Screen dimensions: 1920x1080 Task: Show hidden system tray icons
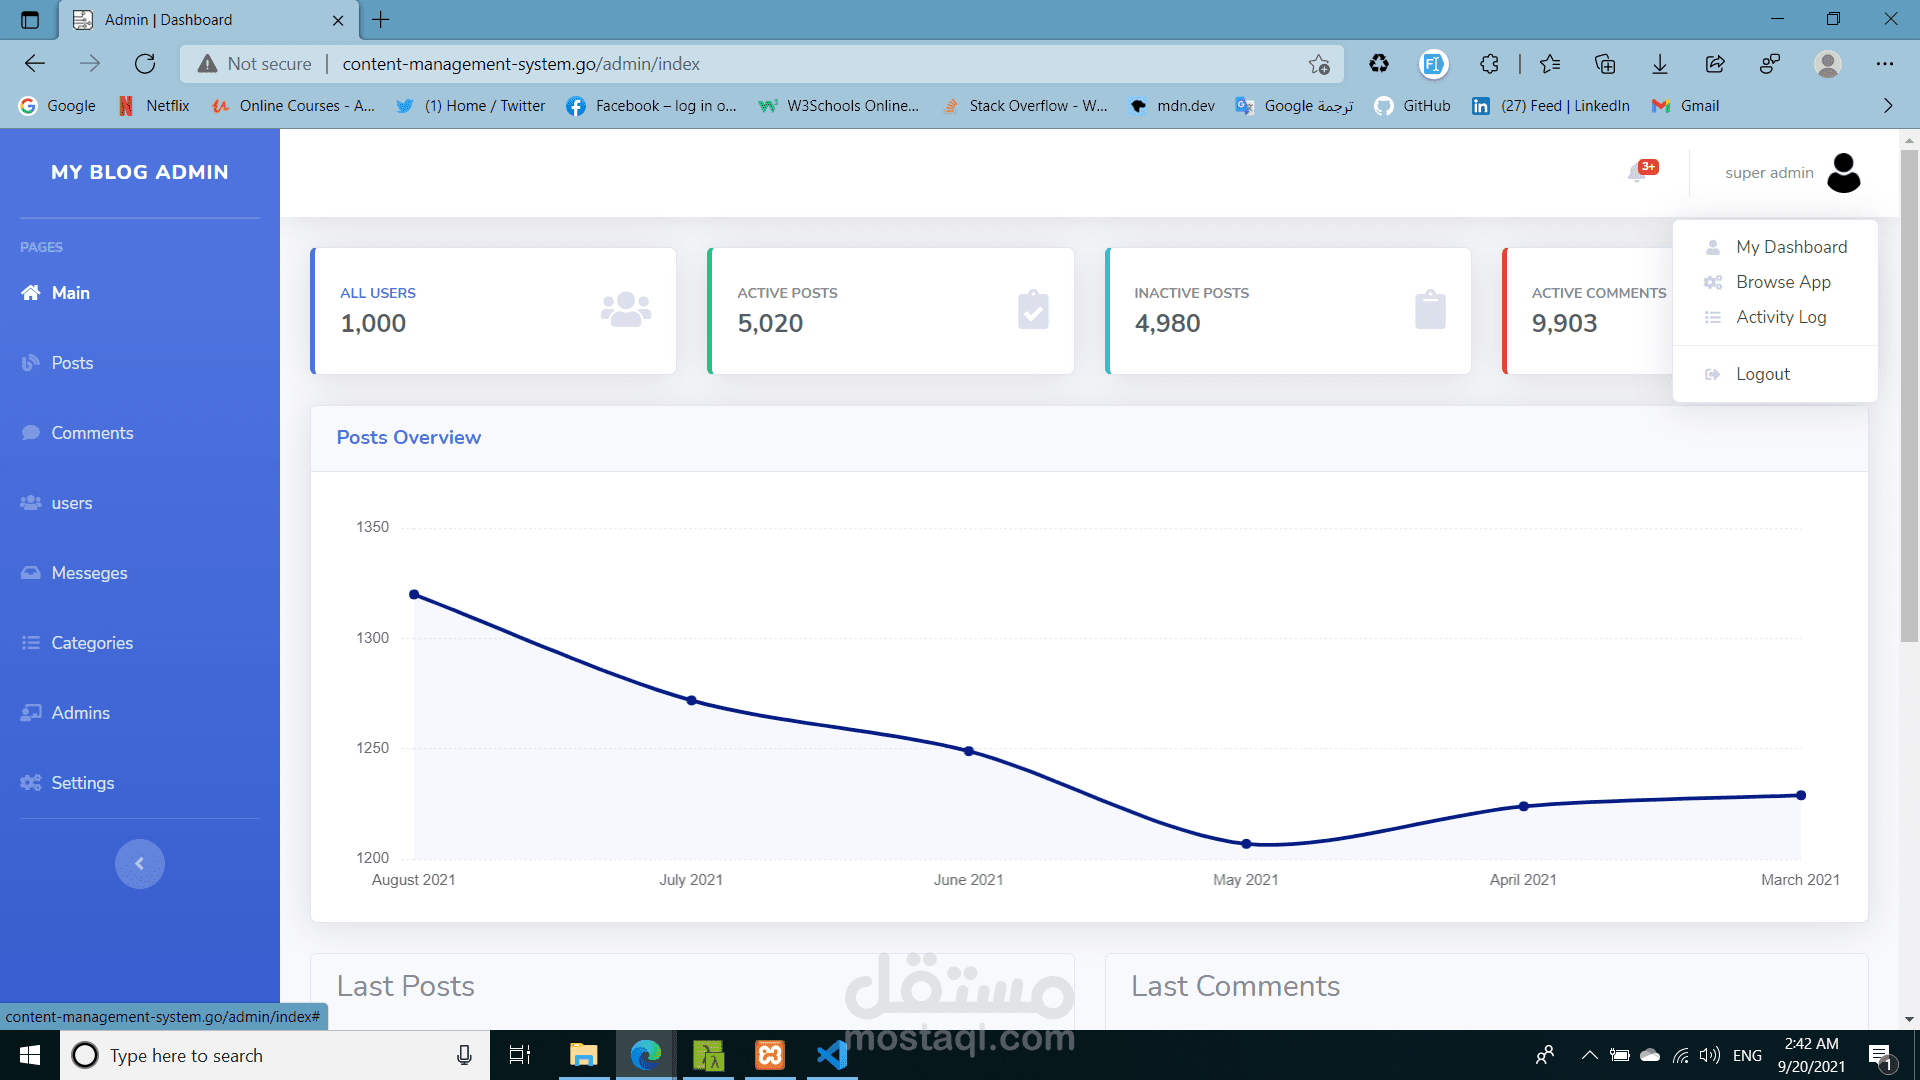[1588, 1055]
